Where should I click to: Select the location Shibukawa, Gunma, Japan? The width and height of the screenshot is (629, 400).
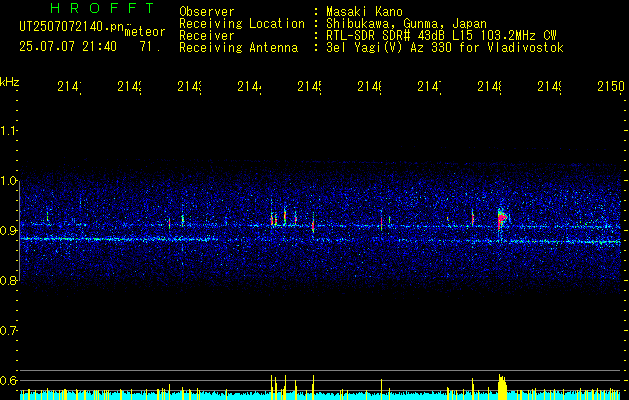pyautogui.click(x=406, y=24)
